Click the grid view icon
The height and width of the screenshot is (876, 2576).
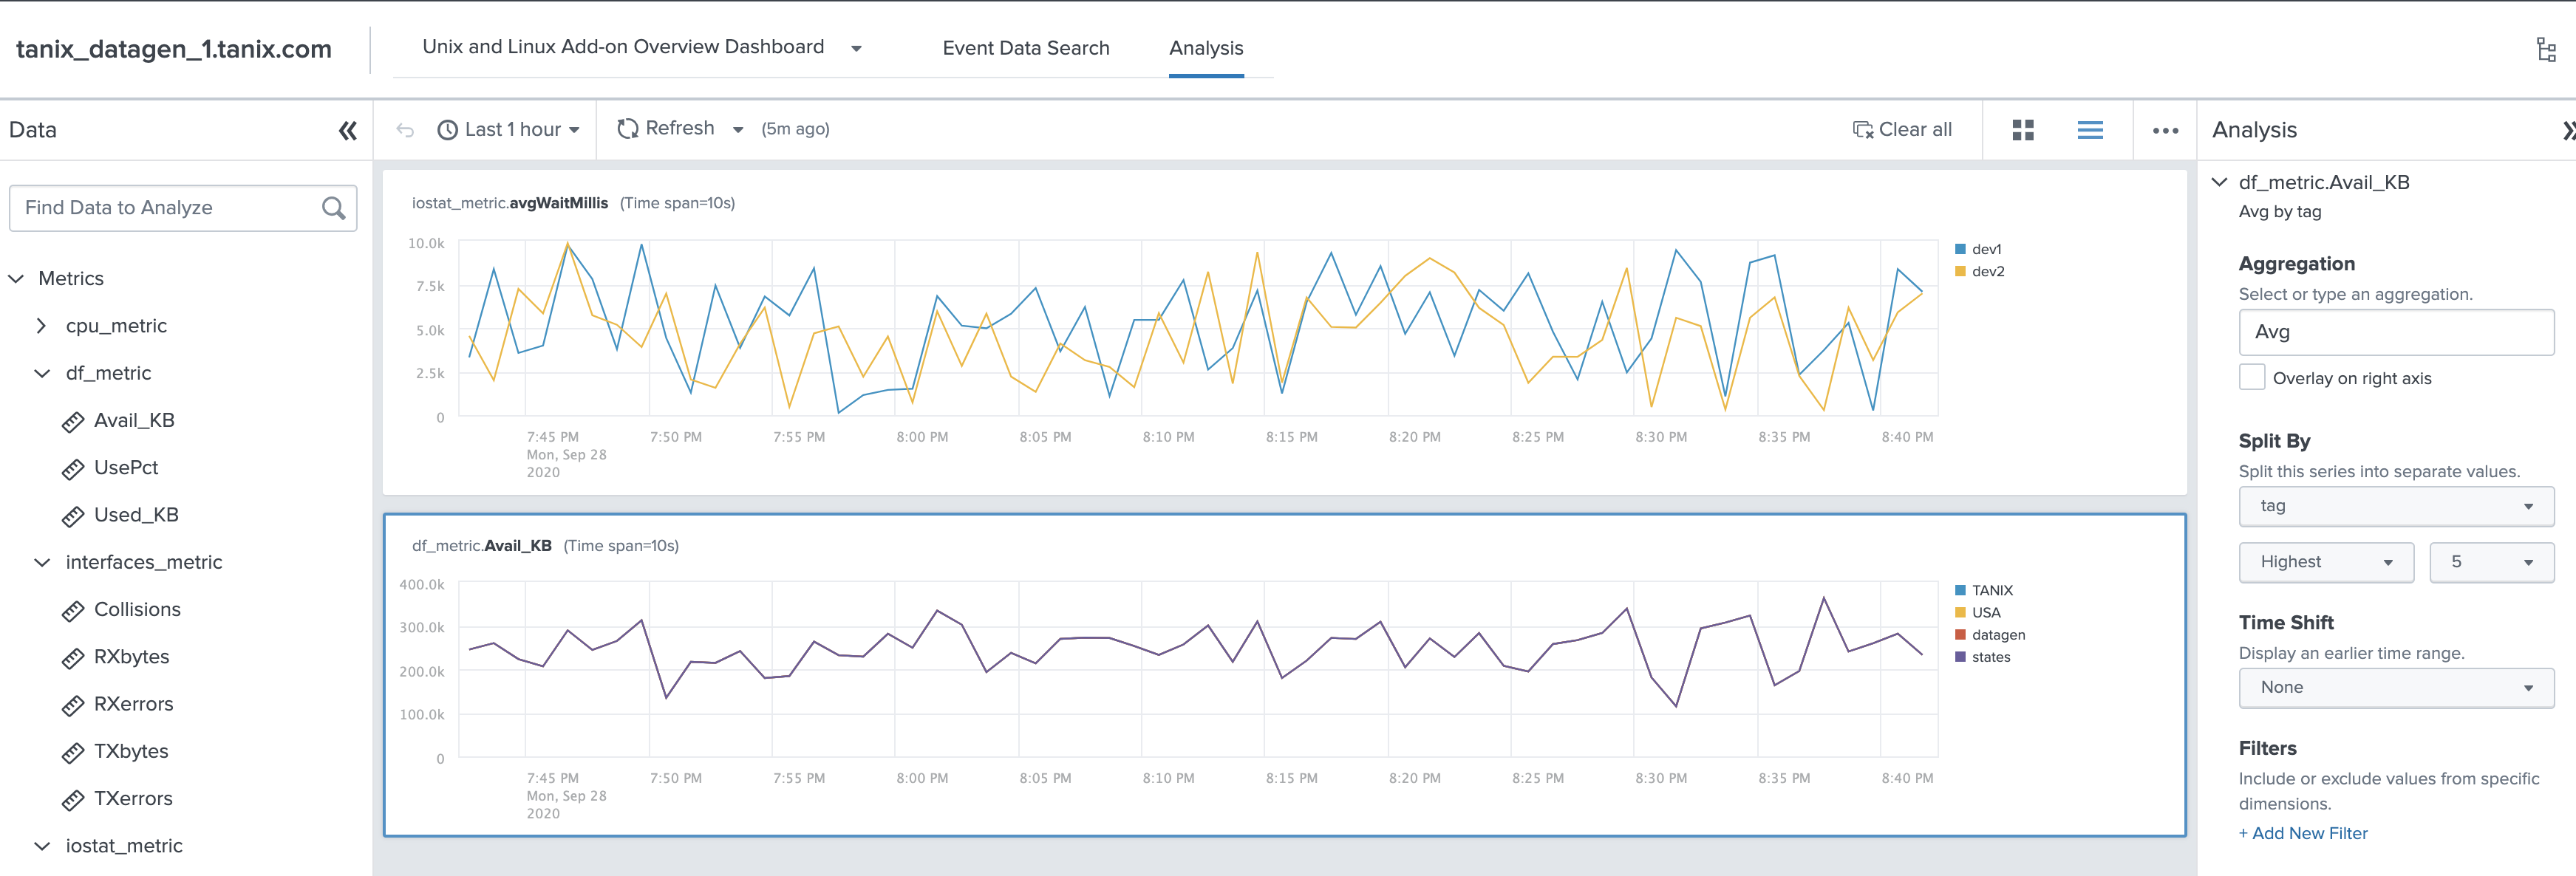[2023, 130]
